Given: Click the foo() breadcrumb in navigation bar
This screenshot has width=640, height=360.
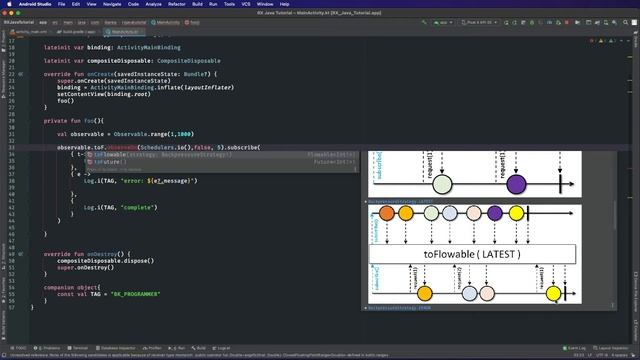Looking at the screenshot, I should pyautogui.click(x=192, y=22).
